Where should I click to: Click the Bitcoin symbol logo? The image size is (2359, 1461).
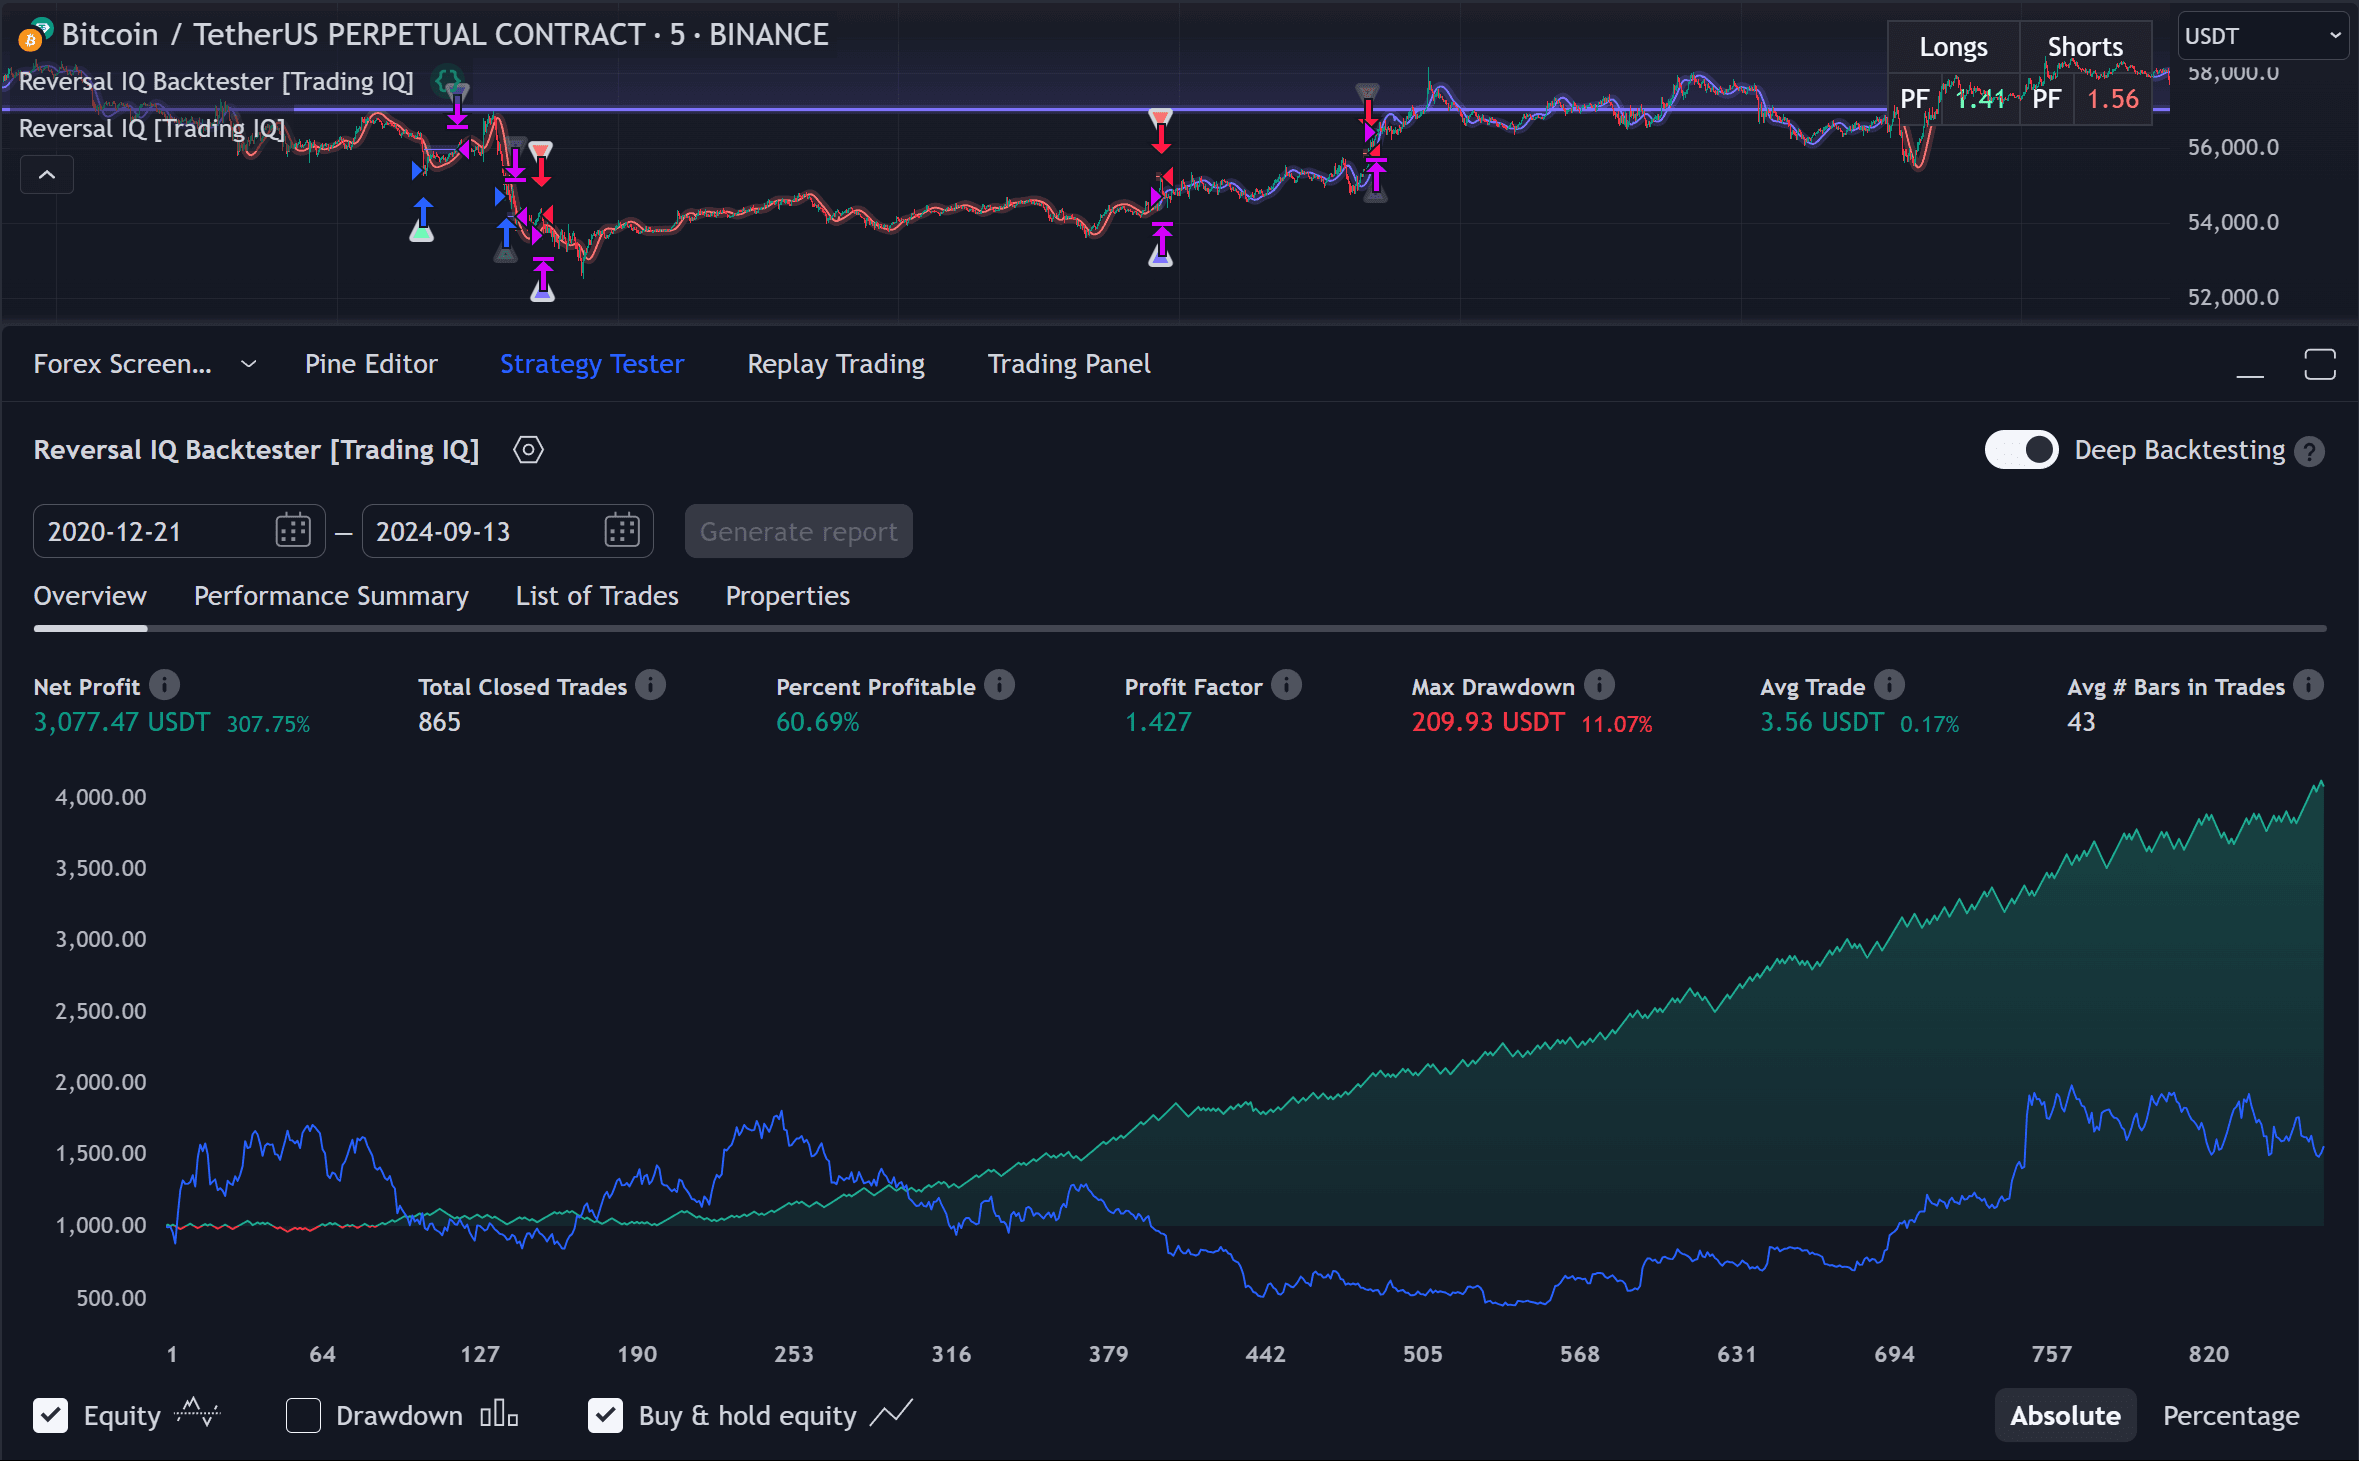click(x=33, y=35)
